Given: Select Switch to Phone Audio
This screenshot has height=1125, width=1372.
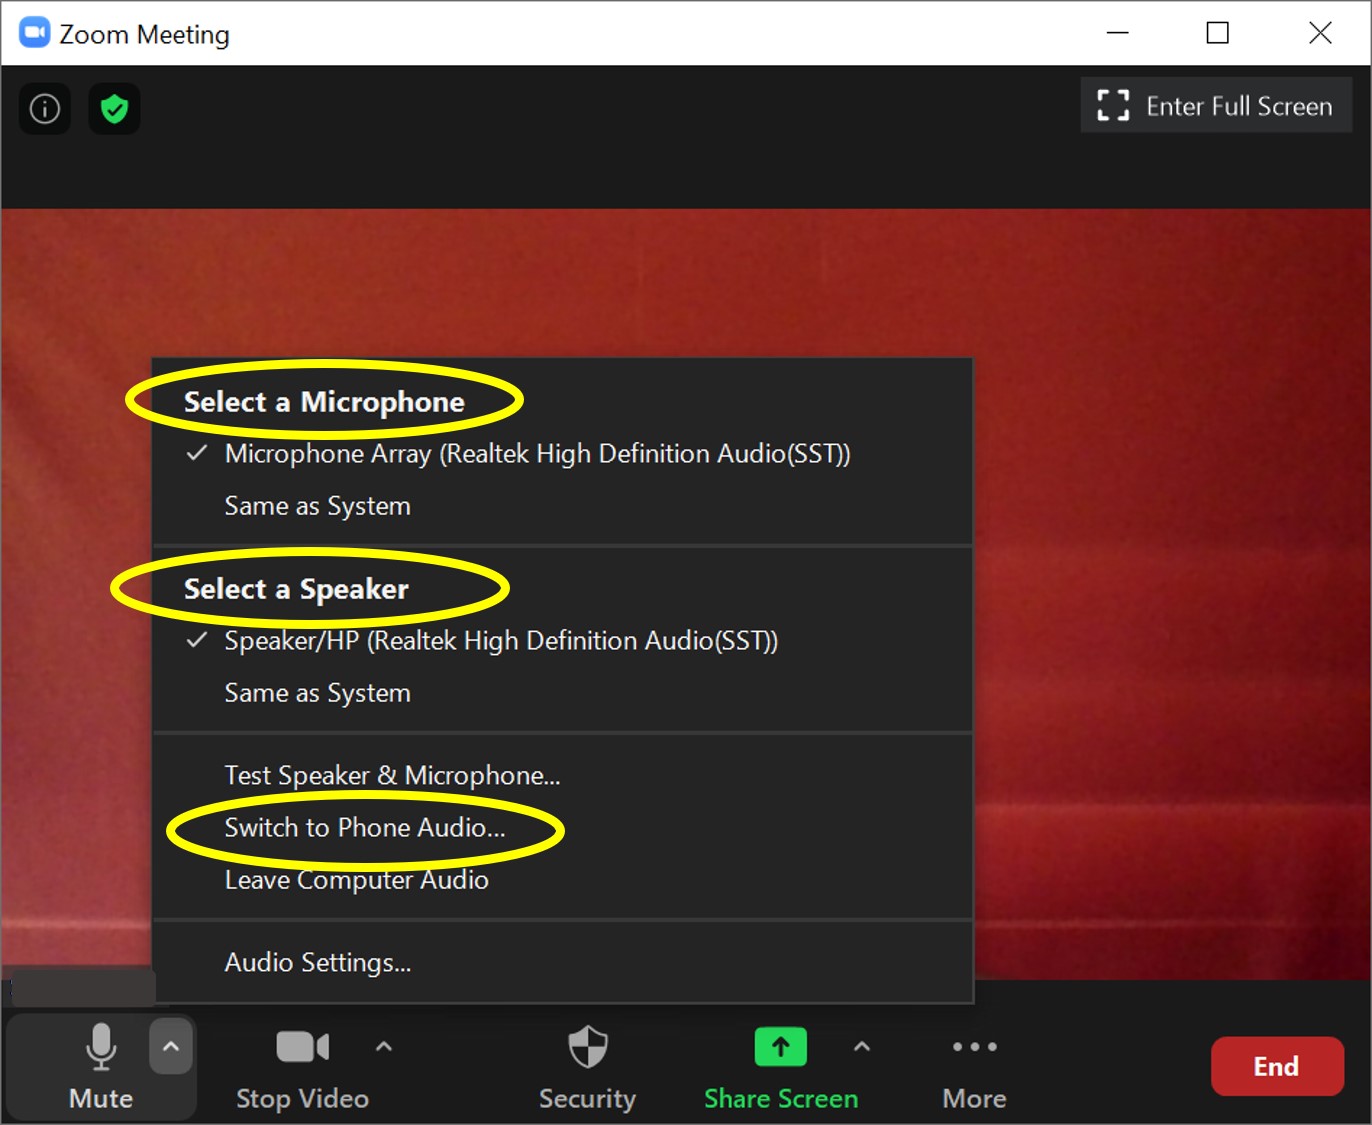Looking at the screenshot, I should (364, 828).
